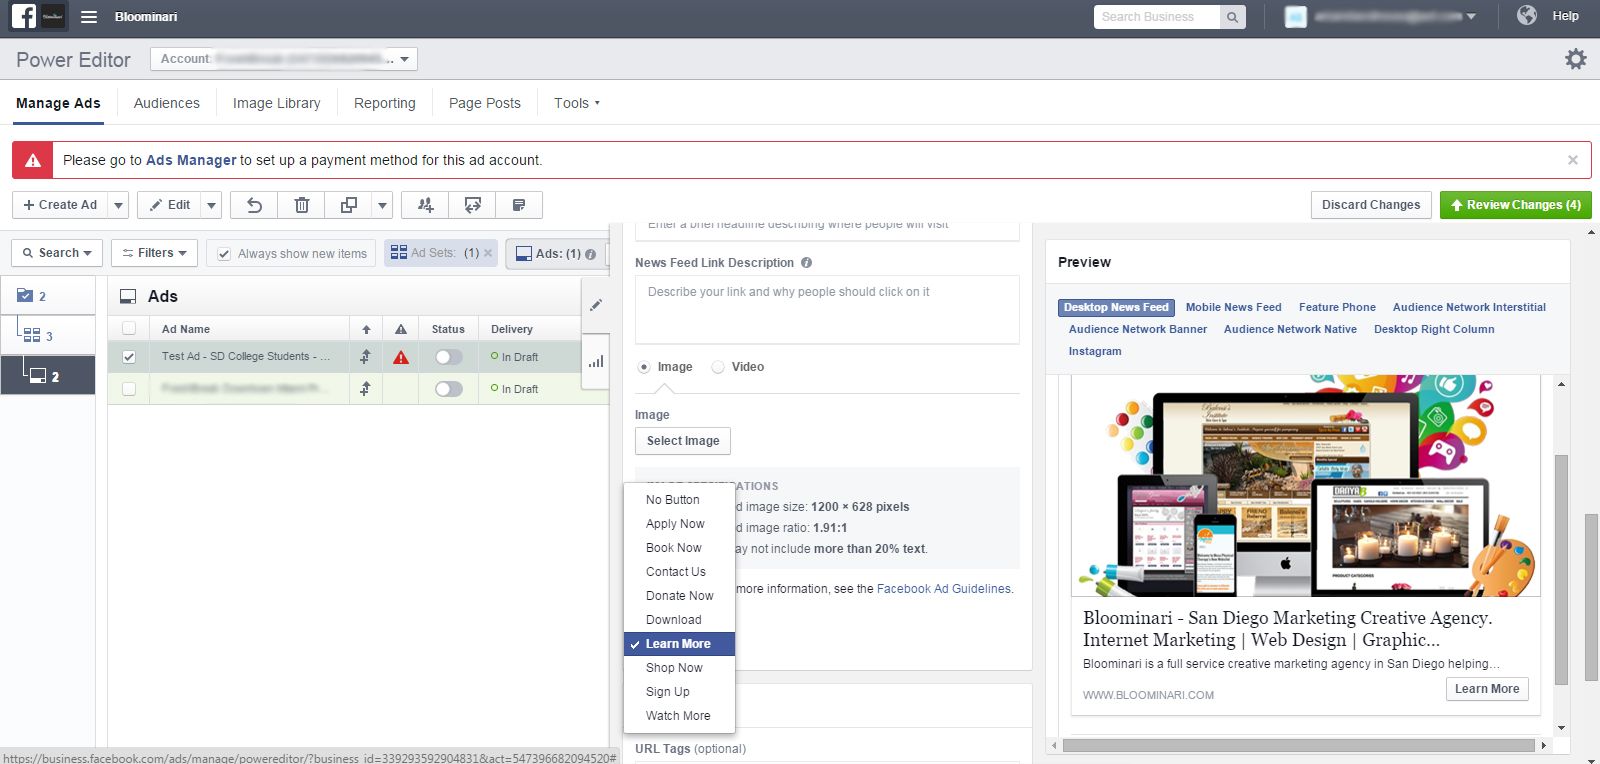Screen dimensions: 1600x764
Task: Select the Video radio button
Action: [718, 367]
